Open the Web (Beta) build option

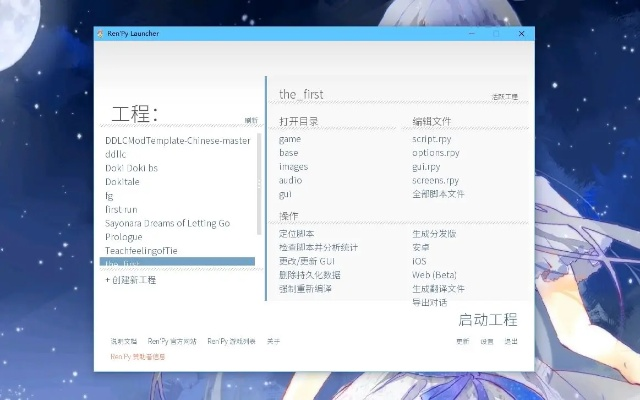click(x=434, y=275)
